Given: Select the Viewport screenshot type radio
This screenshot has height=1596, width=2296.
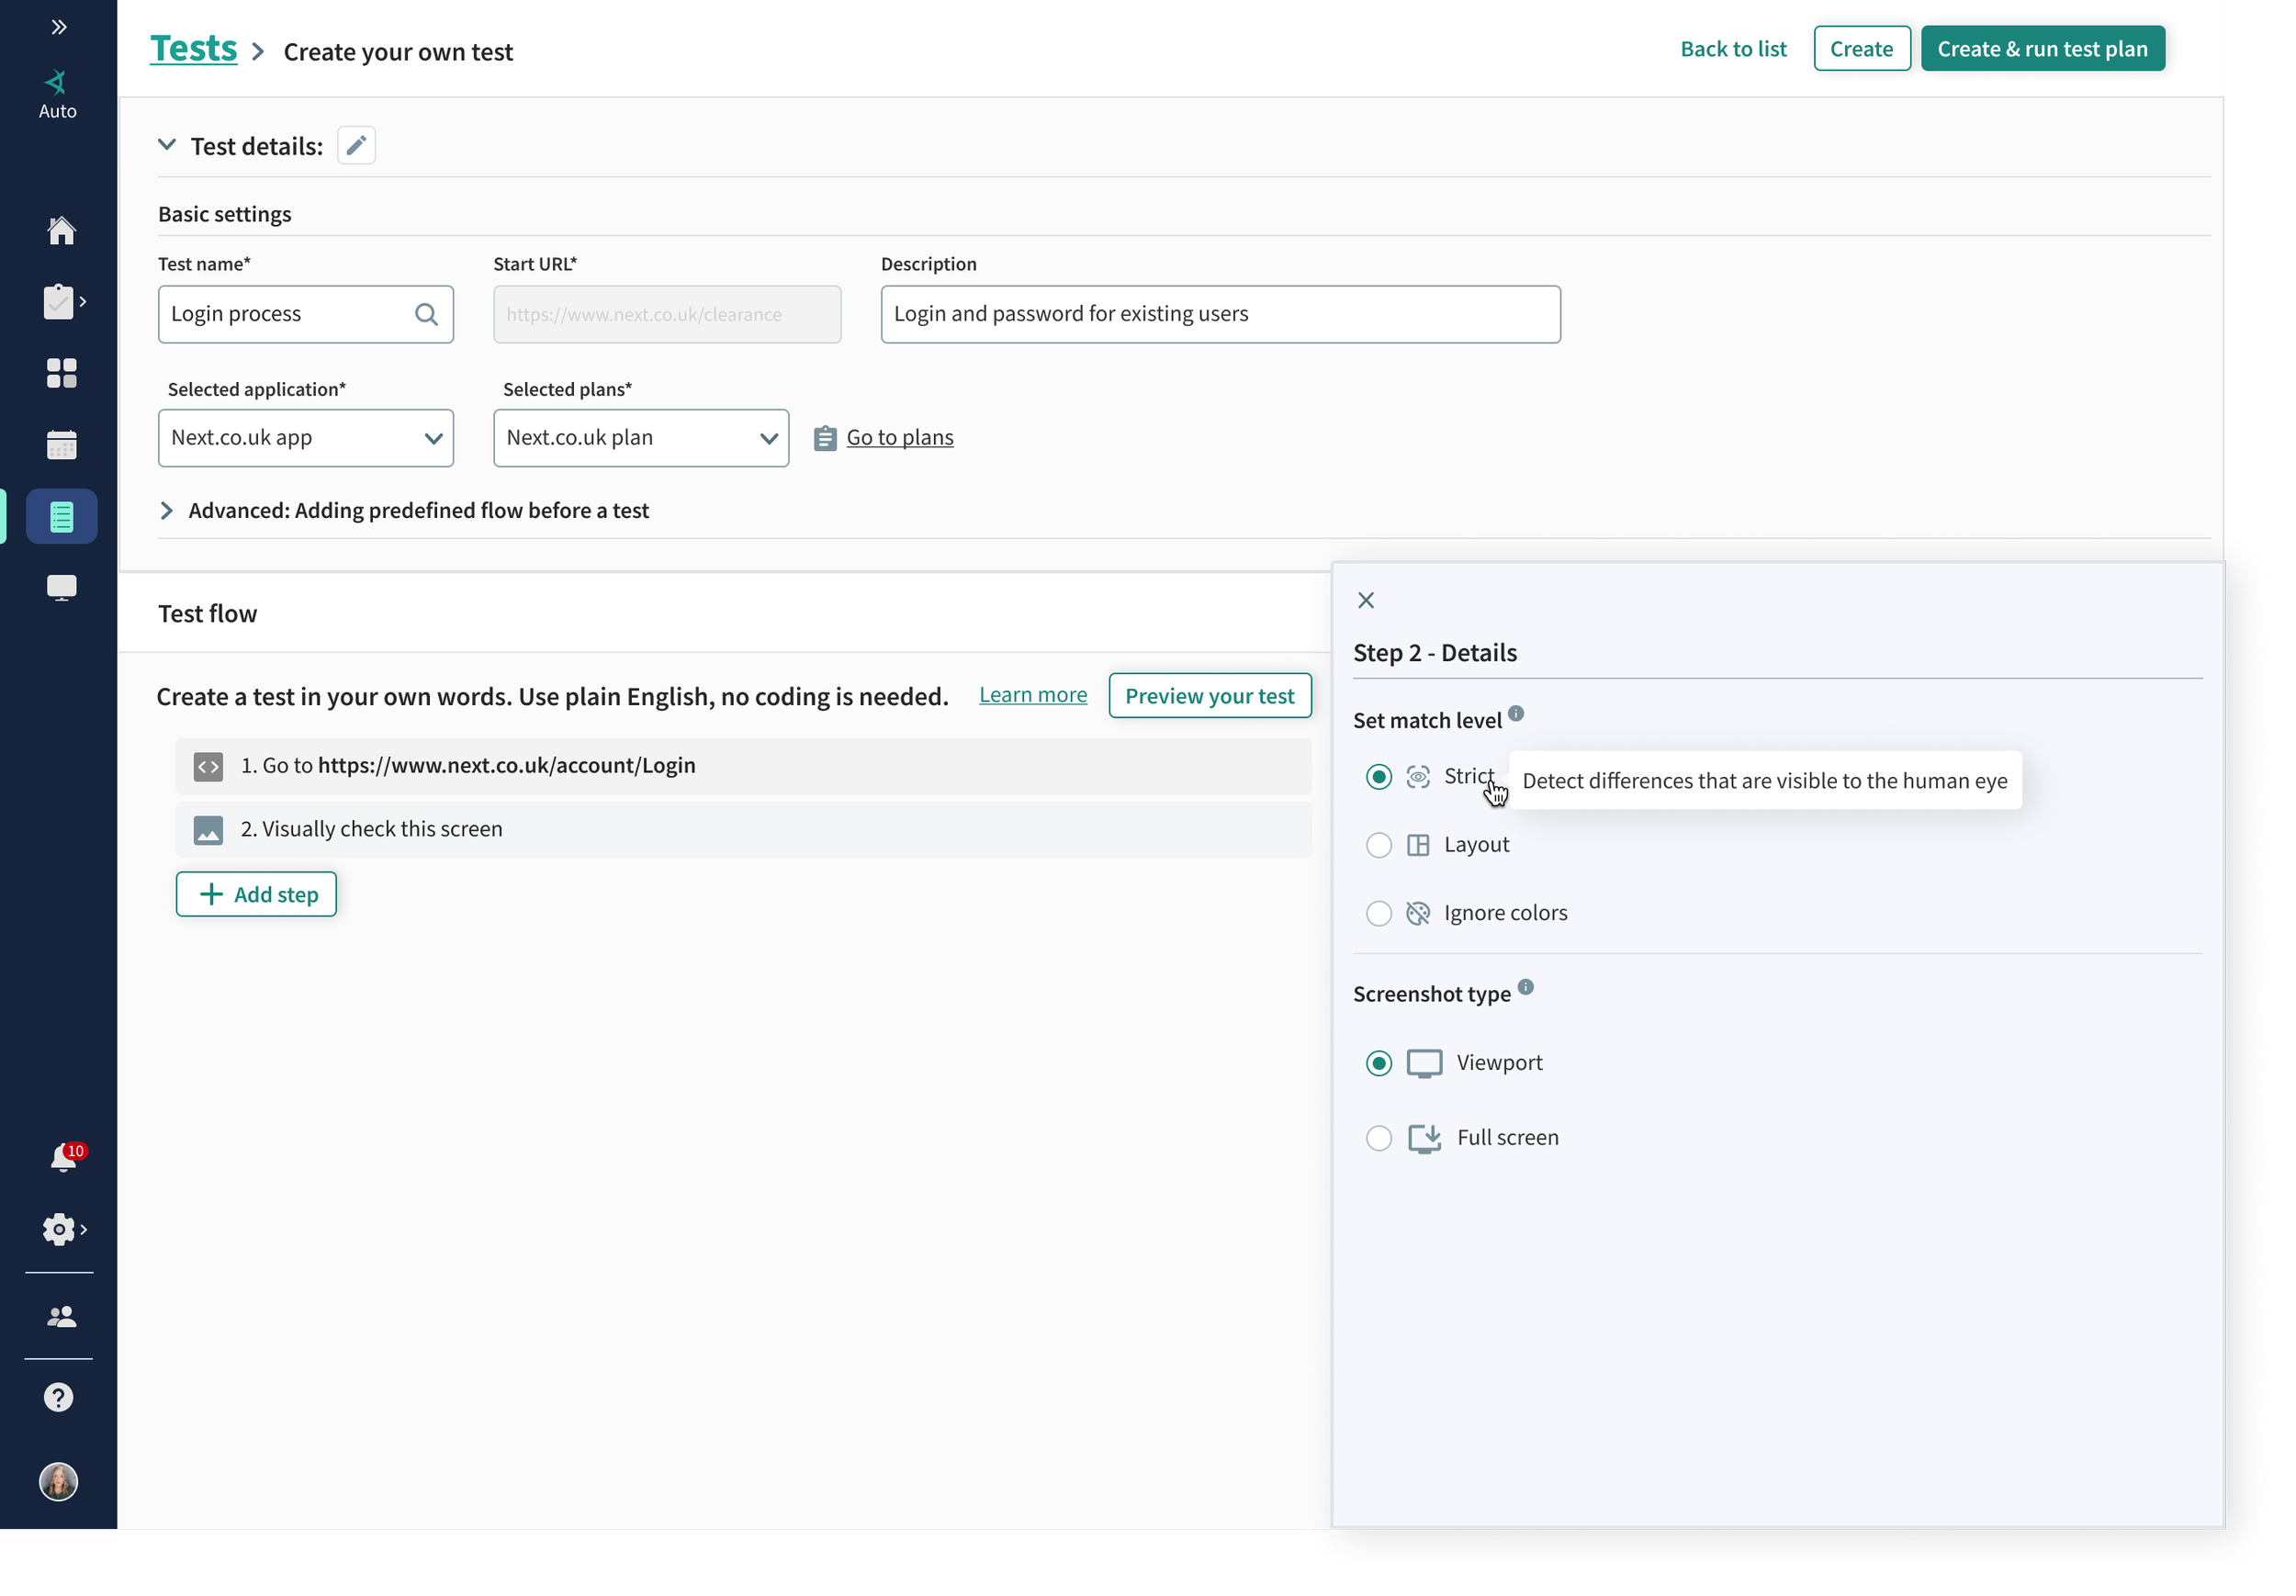Looking at the screenshot, I should tap(1378, 1063).
